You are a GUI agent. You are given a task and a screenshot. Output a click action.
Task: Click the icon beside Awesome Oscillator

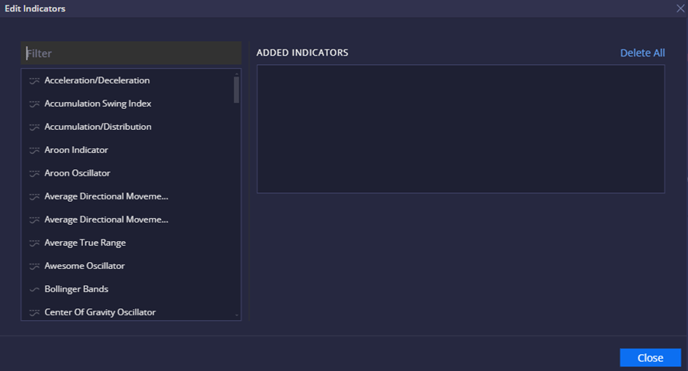pyautogui.click(x=34, y=267)
